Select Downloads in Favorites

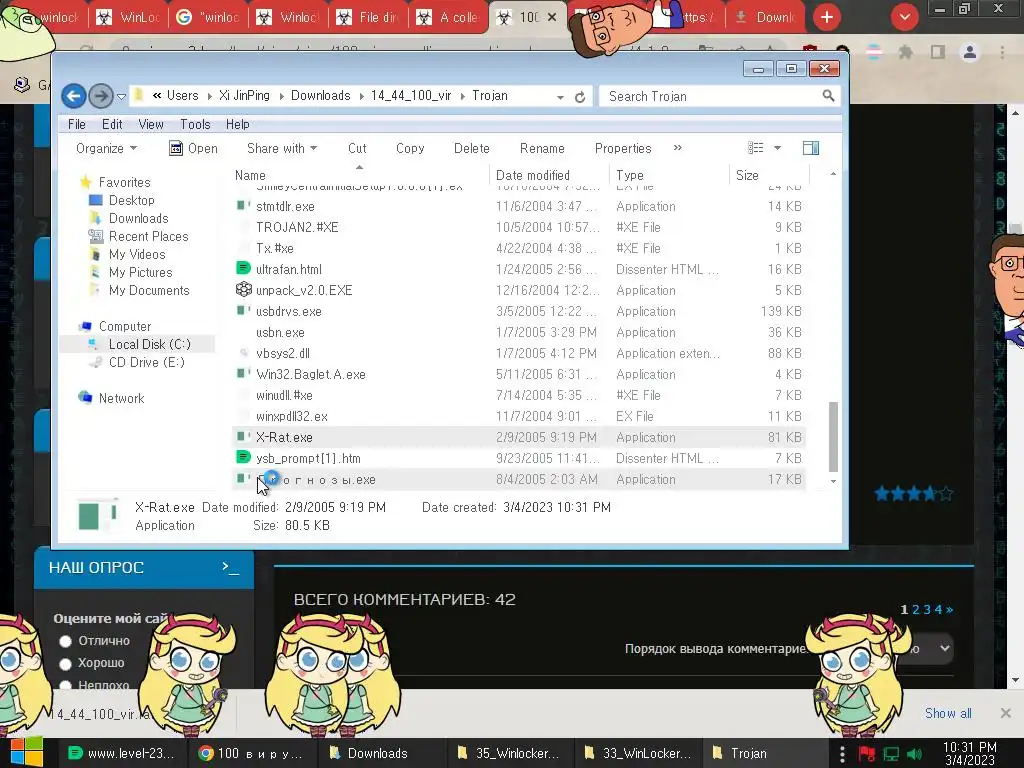138,218
